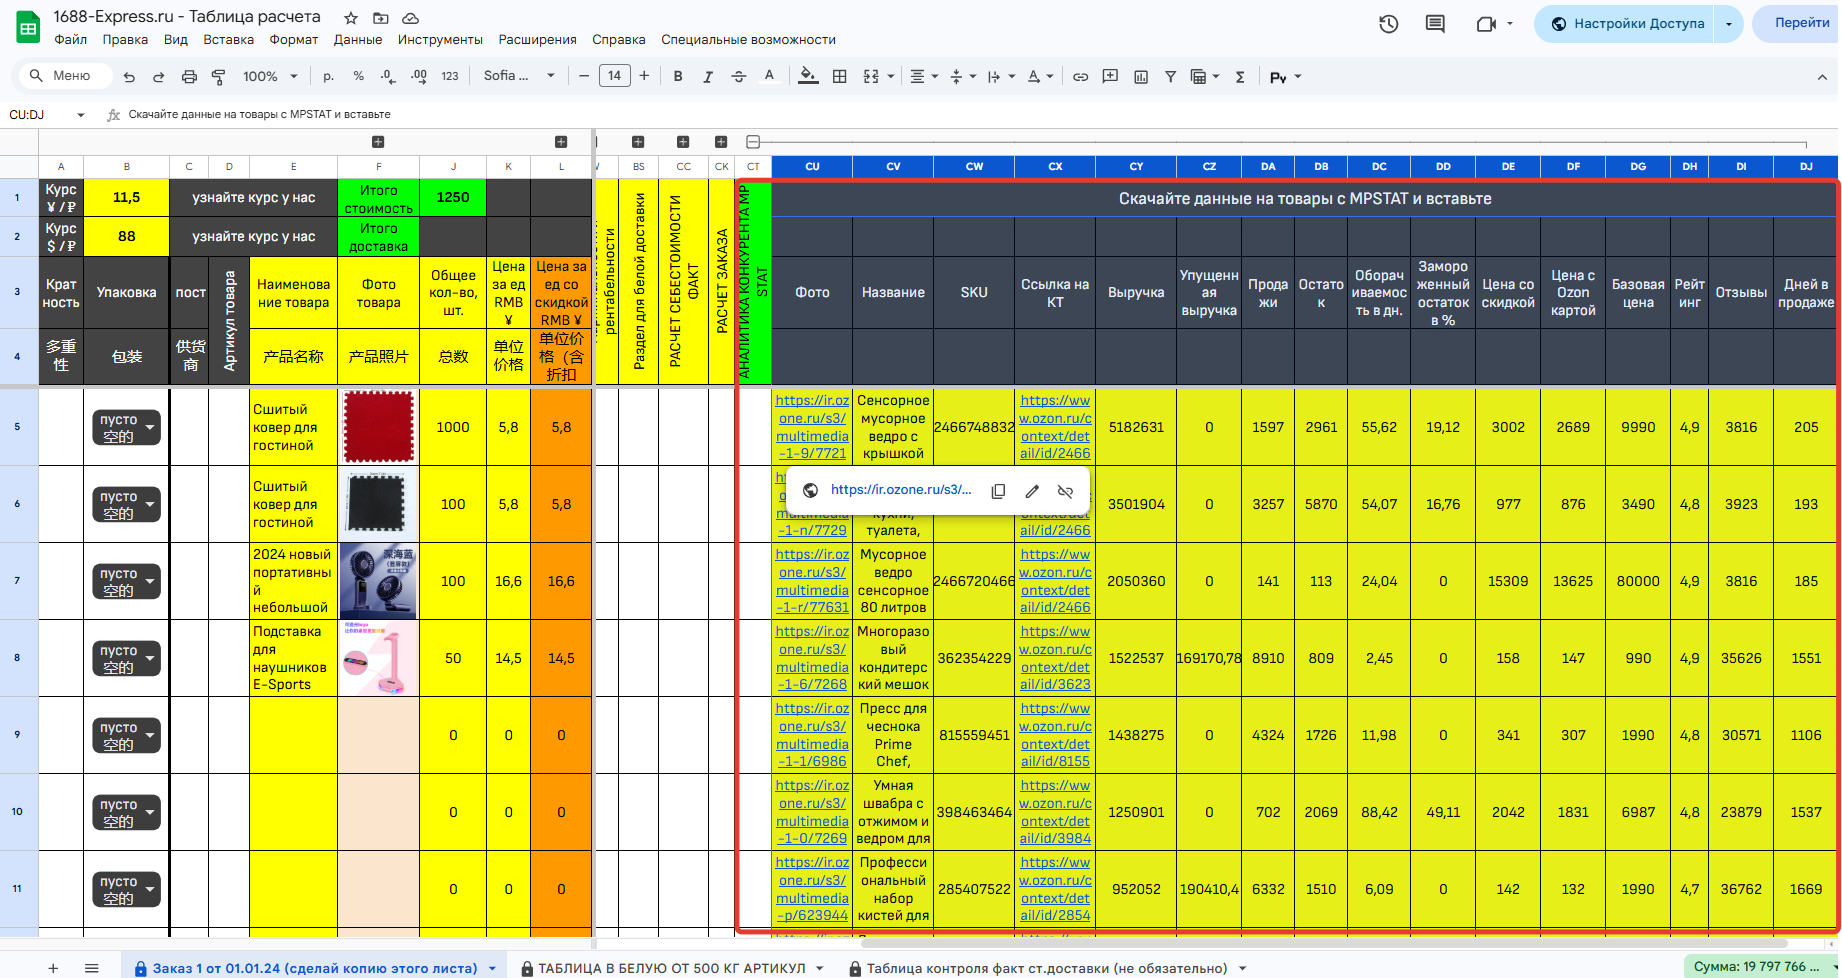1842x978 pixels.
Task: Click the insert chart icon
Action: click(1141, 77)
